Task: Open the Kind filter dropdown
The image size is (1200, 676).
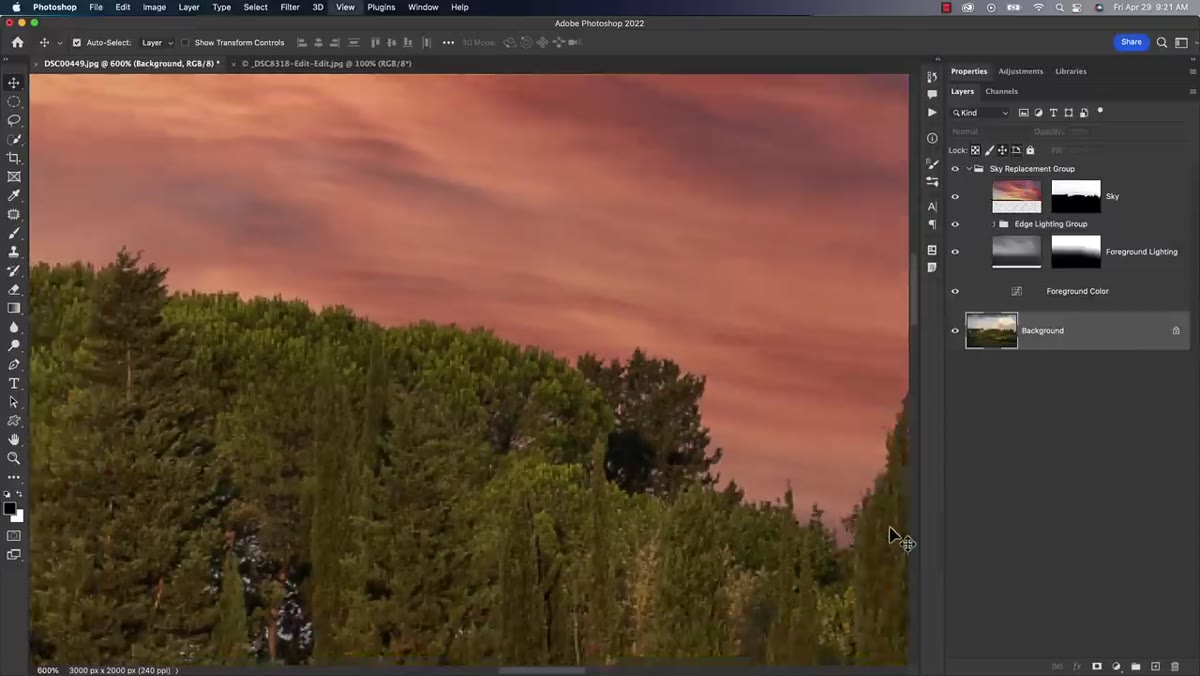Action: click(981, 113)
